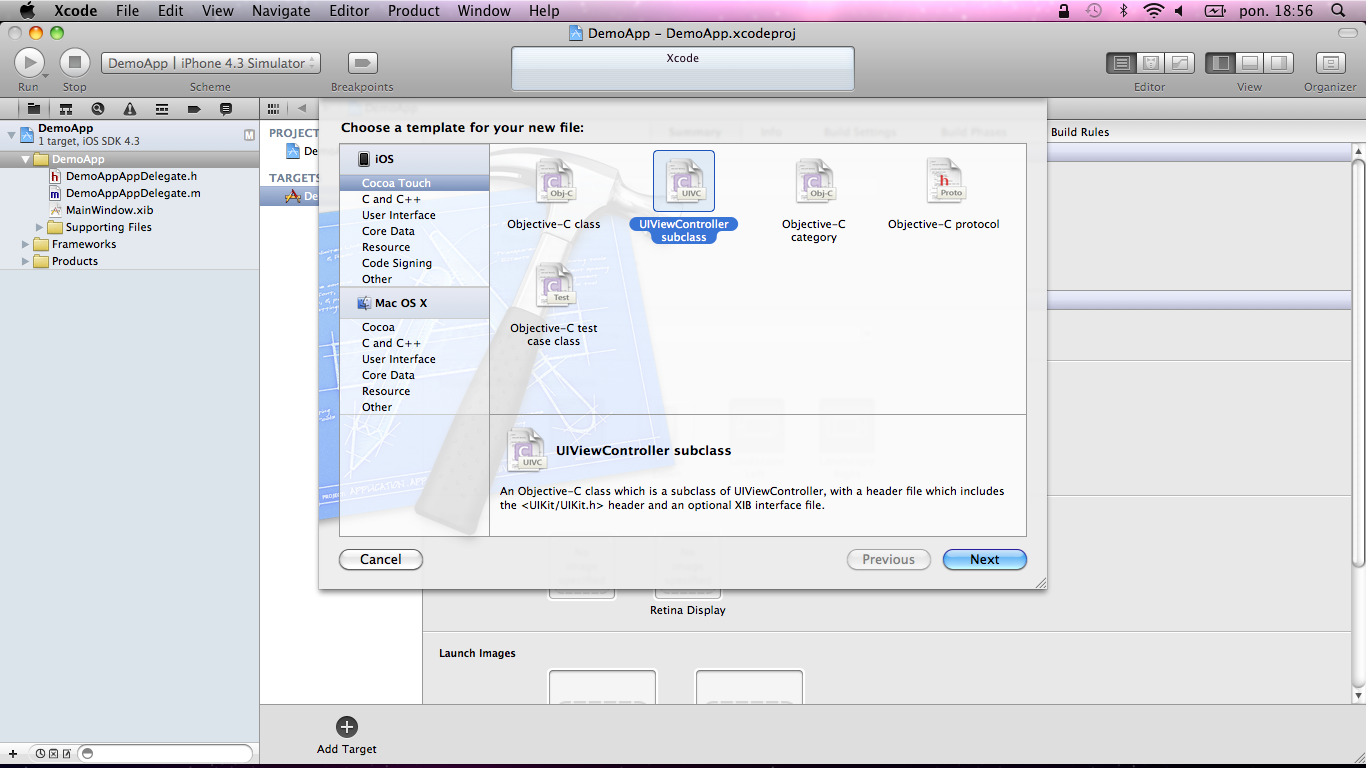
Task: Toggle the Breakpoints button
Action: 362,63
